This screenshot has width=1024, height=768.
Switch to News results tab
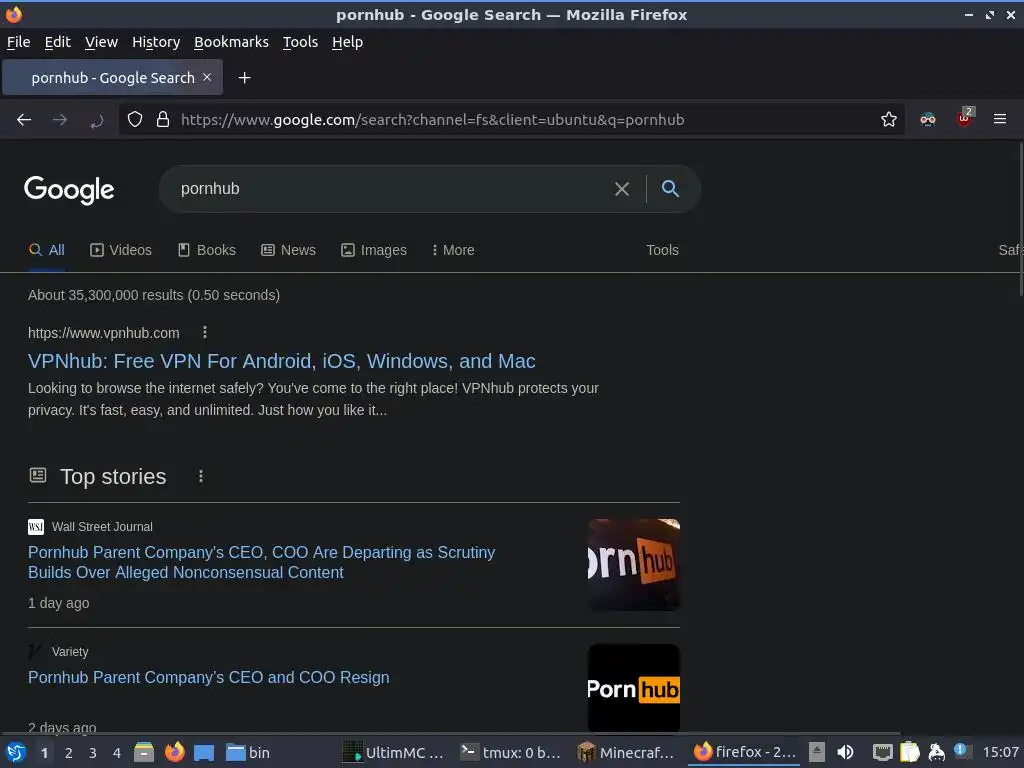tap(288, 250)
